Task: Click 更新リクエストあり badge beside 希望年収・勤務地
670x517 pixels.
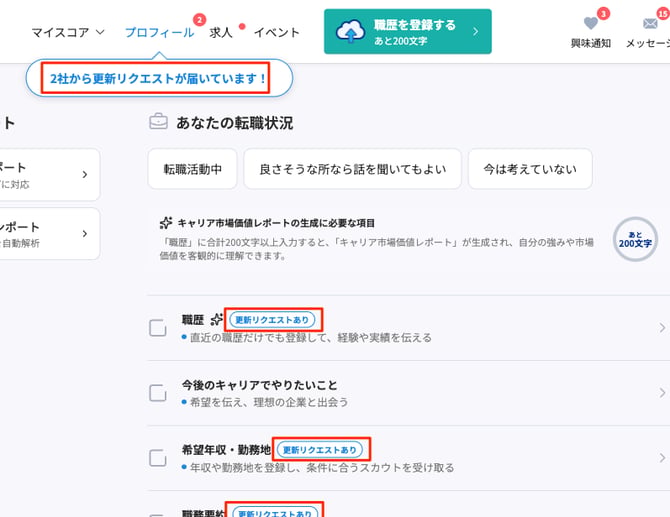Action: [320, 449]
